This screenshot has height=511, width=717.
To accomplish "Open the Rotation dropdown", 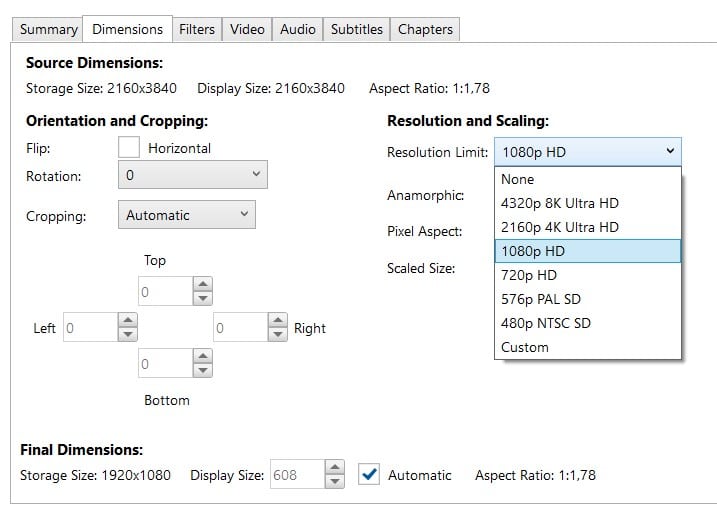I will [192, 175].
